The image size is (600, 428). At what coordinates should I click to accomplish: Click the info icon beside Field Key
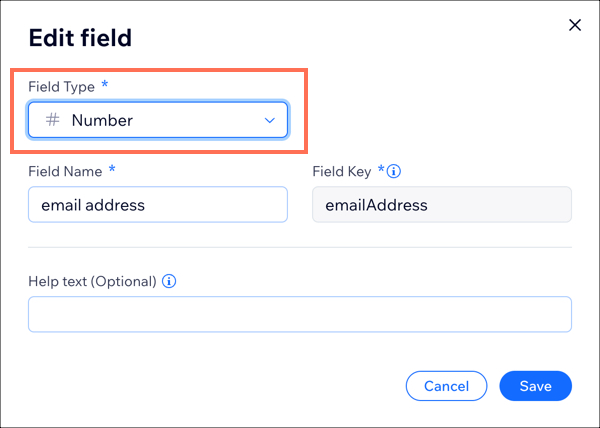click(394, 171)
